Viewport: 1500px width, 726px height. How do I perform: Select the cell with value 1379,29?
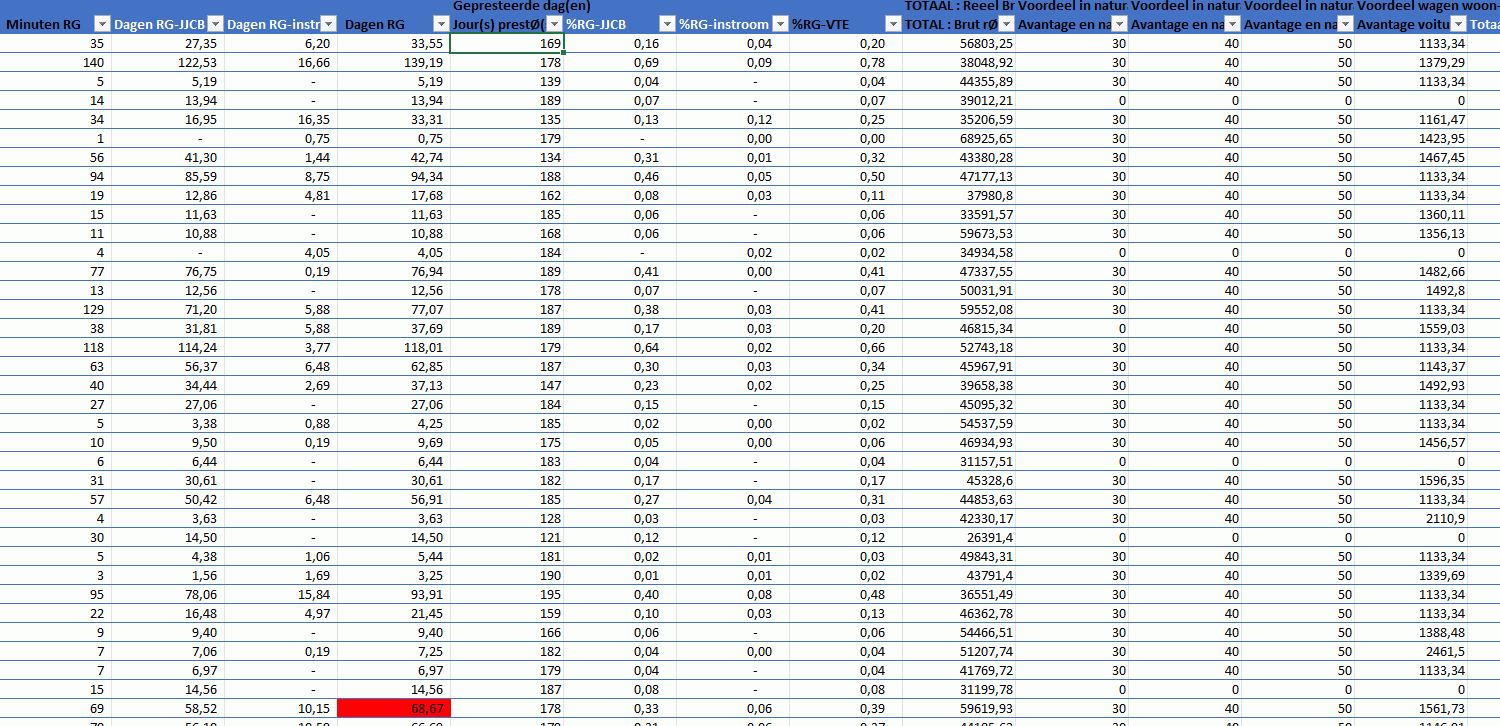coord(1412,62)
